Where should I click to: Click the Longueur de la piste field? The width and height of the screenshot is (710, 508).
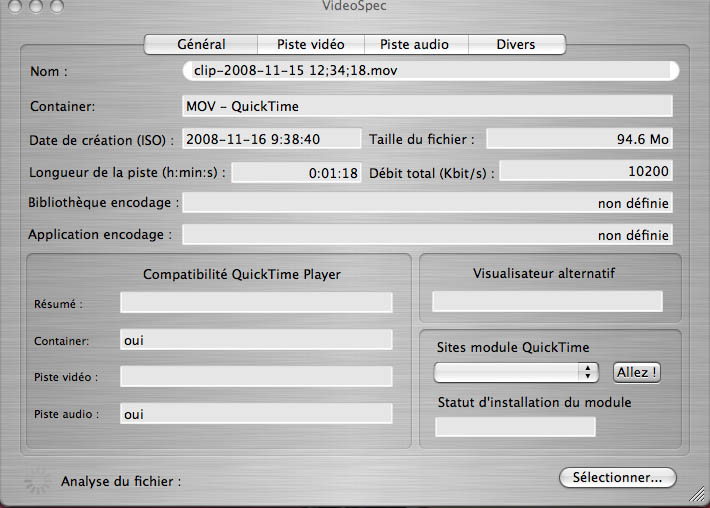[296, 173]
